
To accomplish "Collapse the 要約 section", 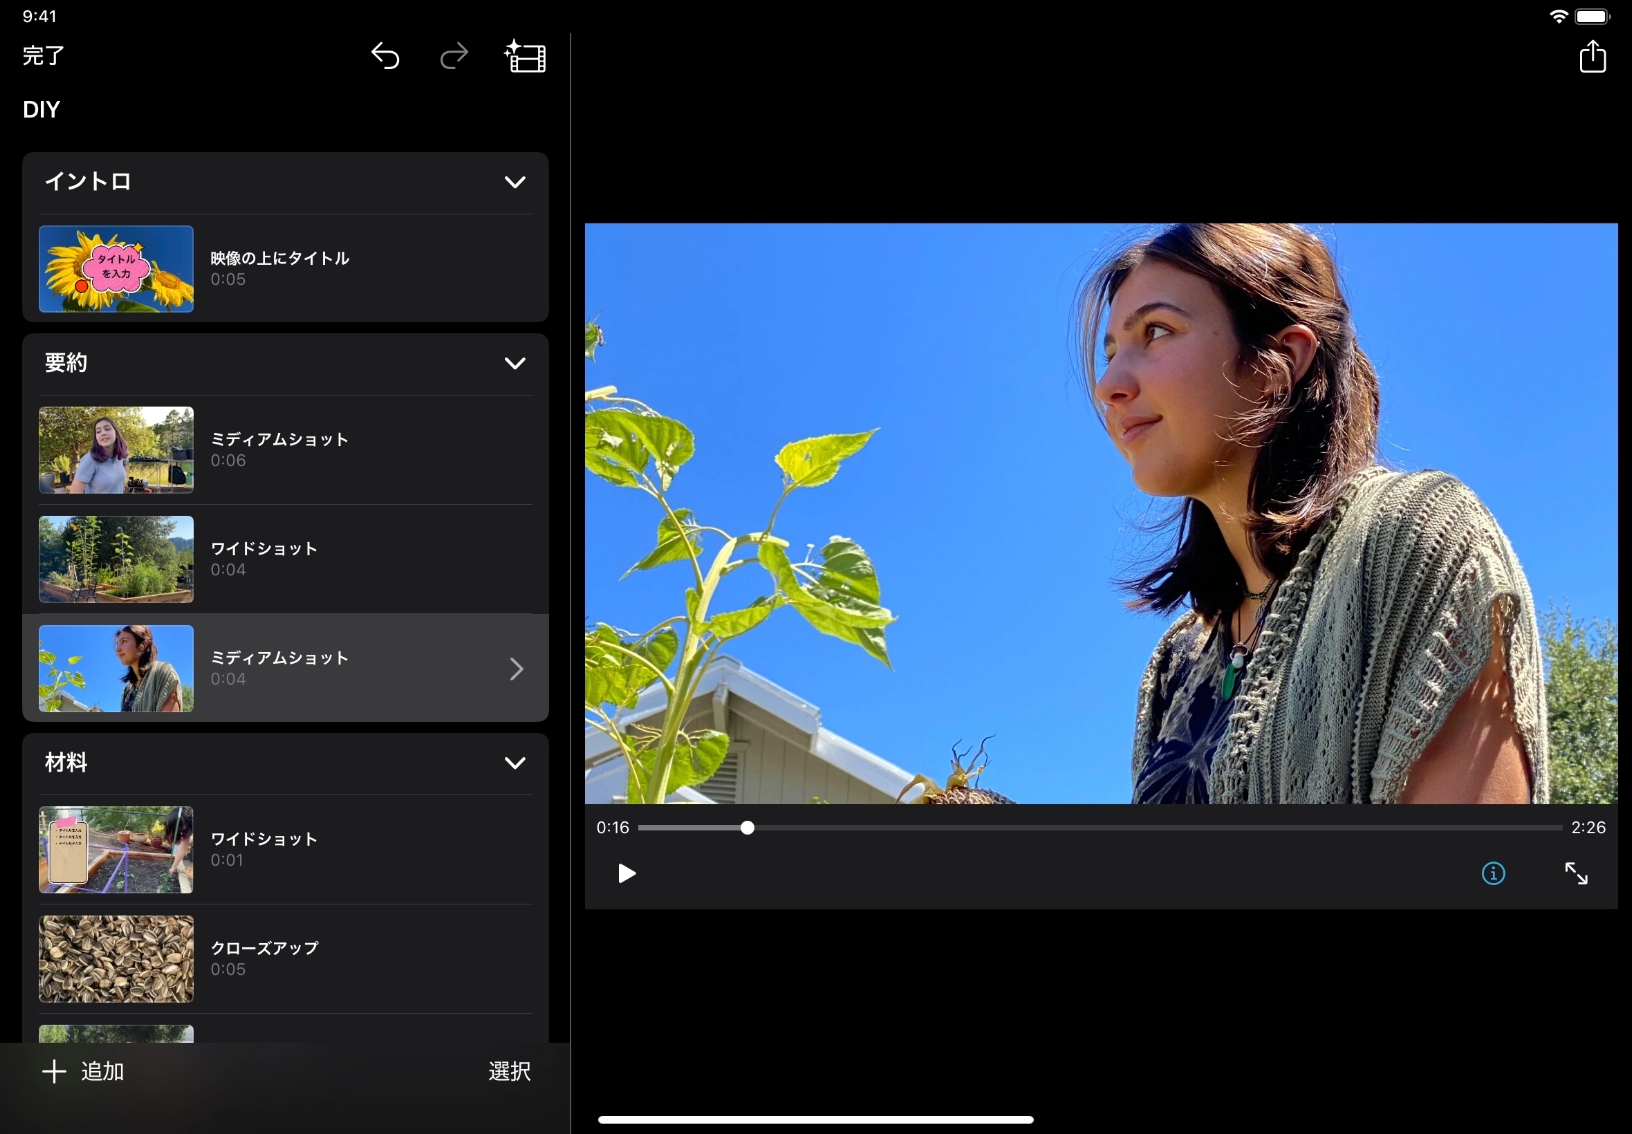I will pos(515,363).
